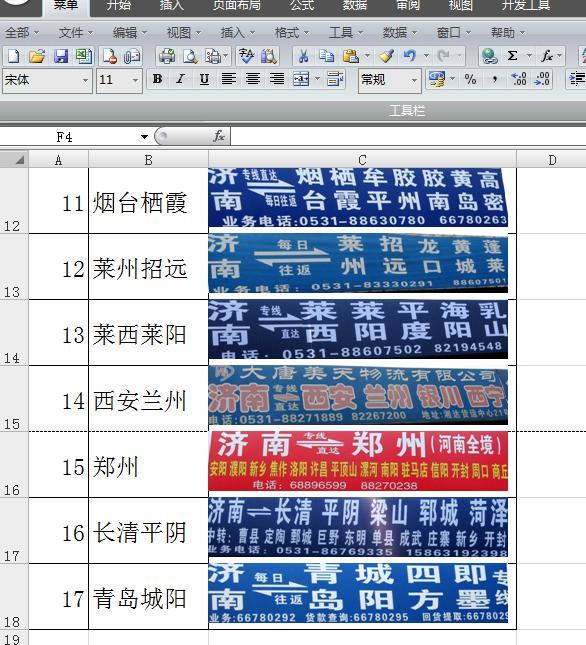
Task: Center text in the cell
Action: [253, 79]
